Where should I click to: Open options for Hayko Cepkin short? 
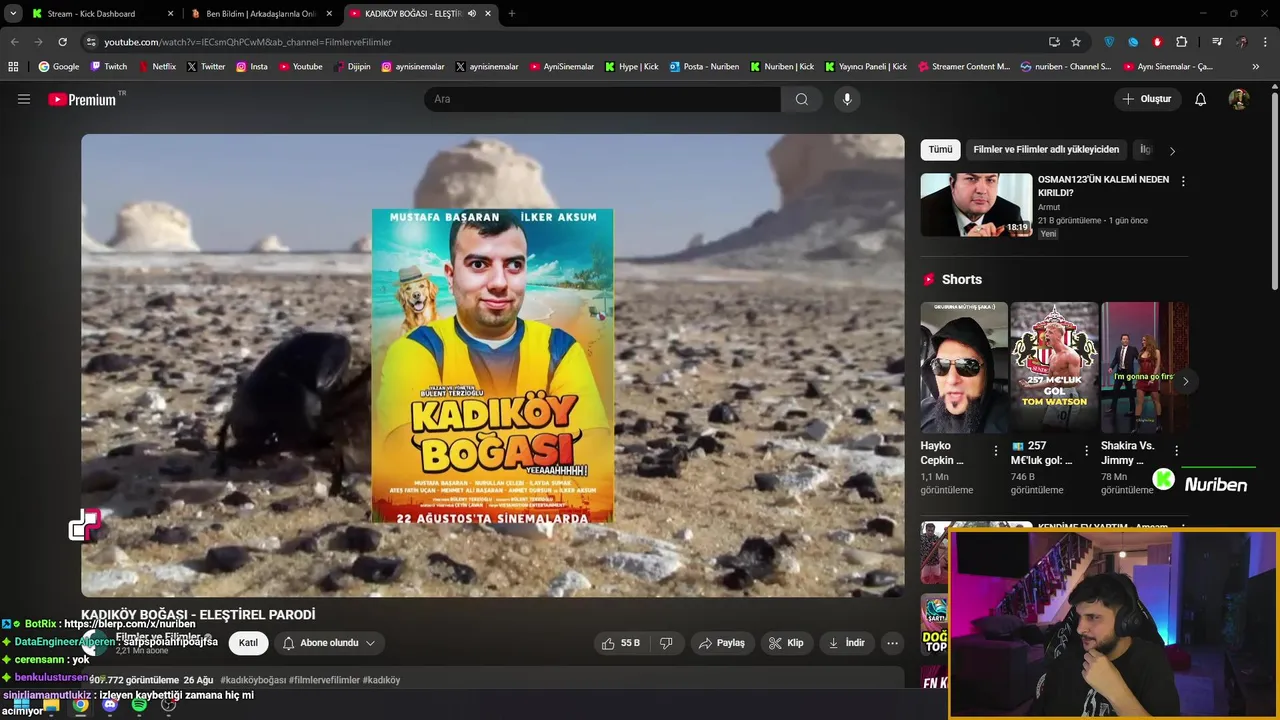(996, 451)
